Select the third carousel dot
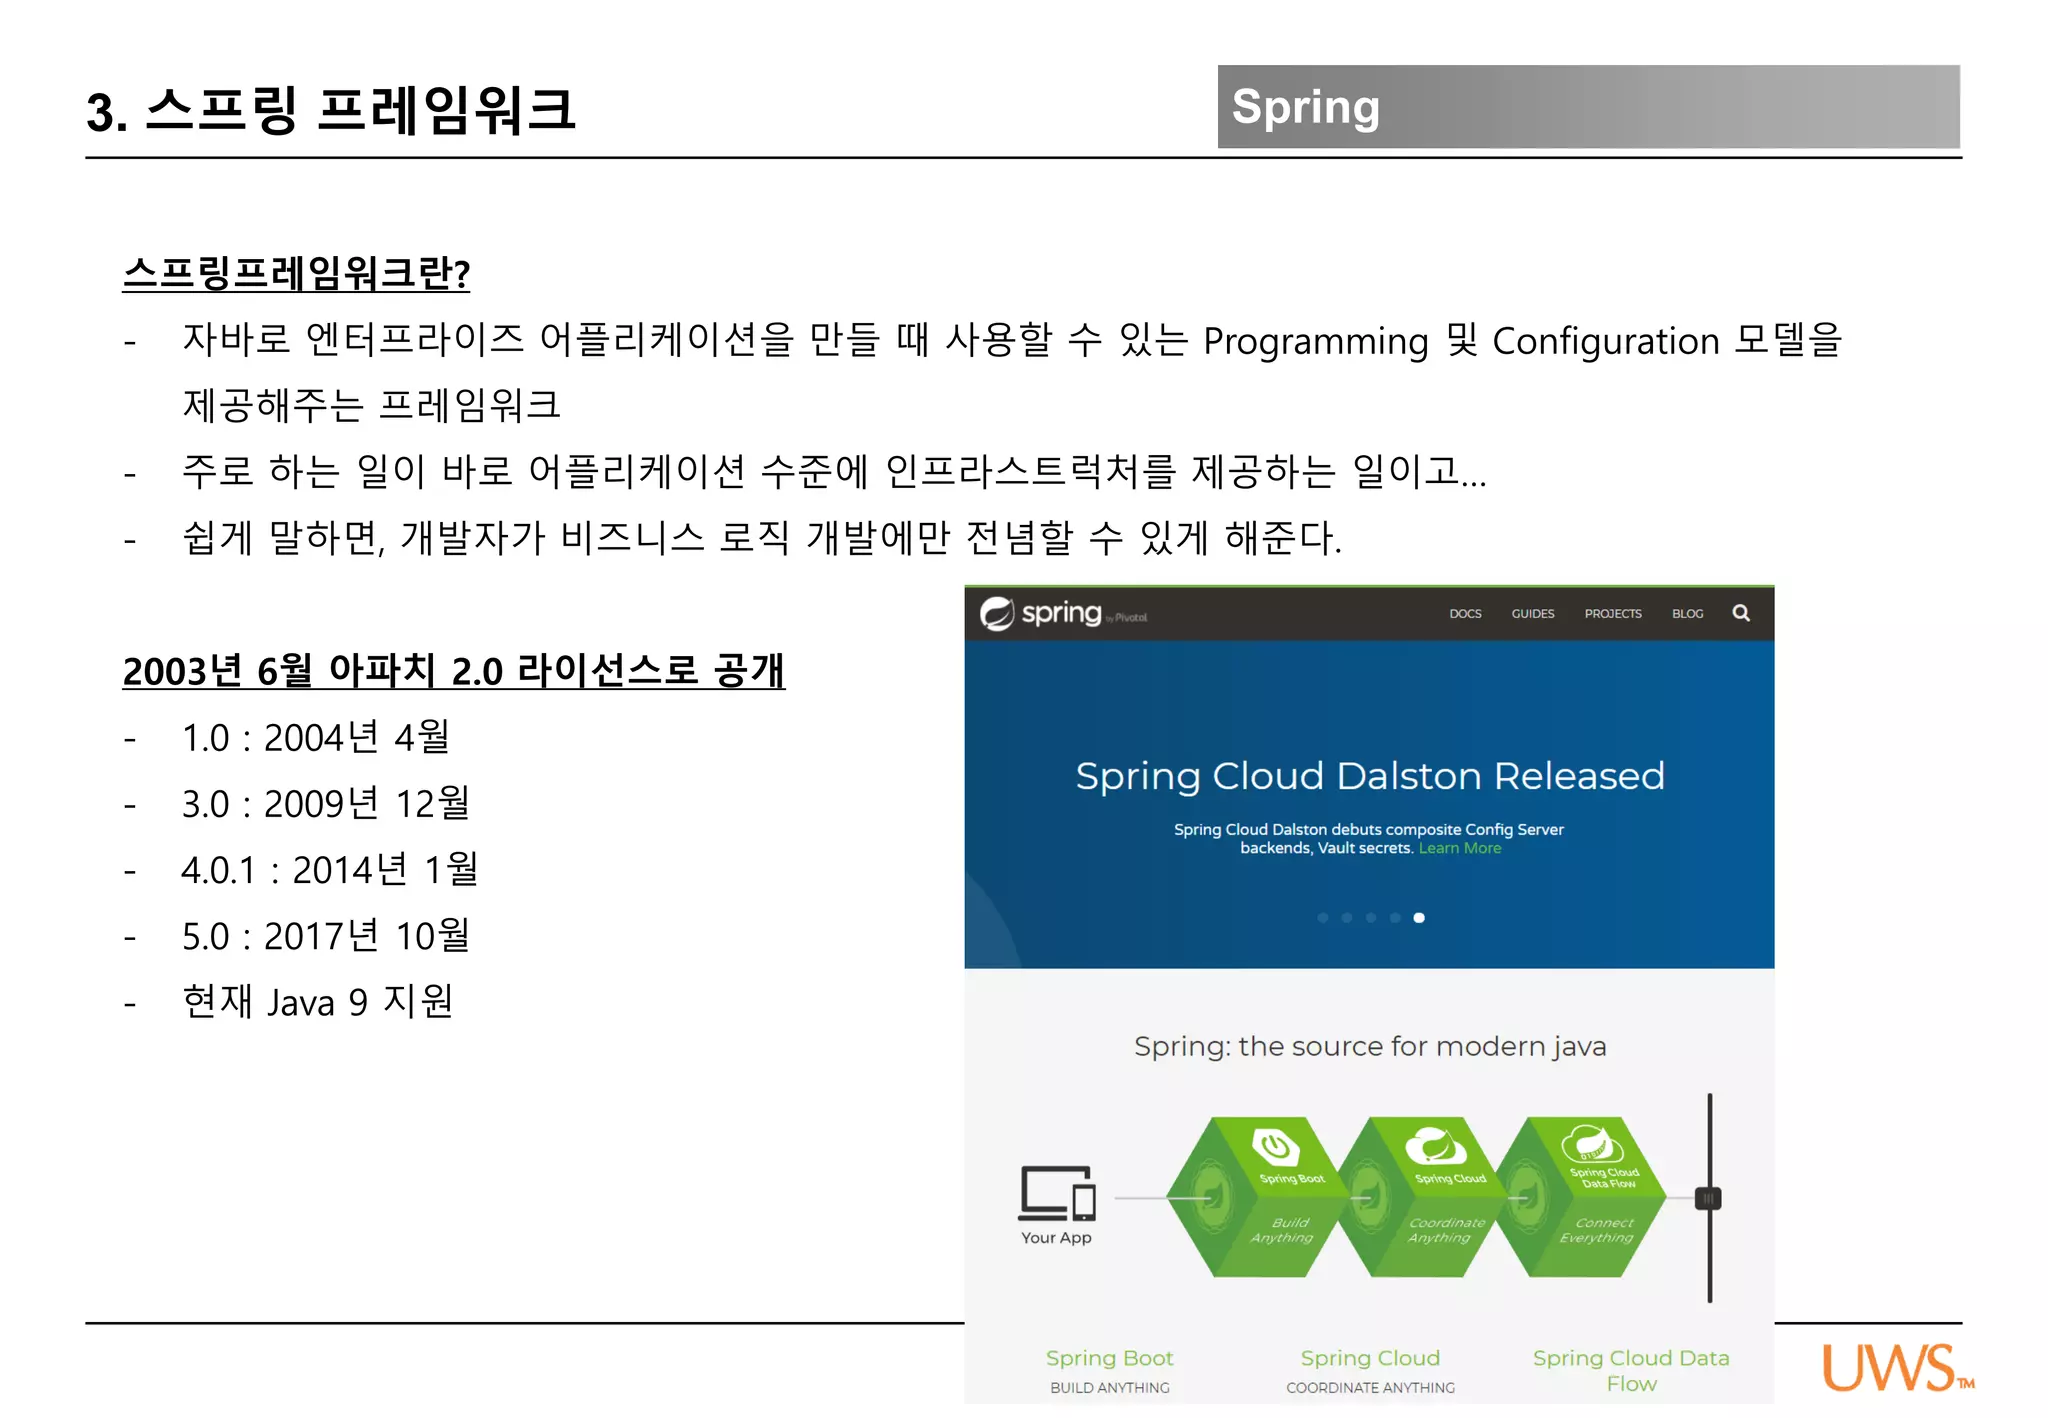Image resolution: width=2048 pixels, height=1418 pixels. pyautogui.click(x=1371, y=918)
